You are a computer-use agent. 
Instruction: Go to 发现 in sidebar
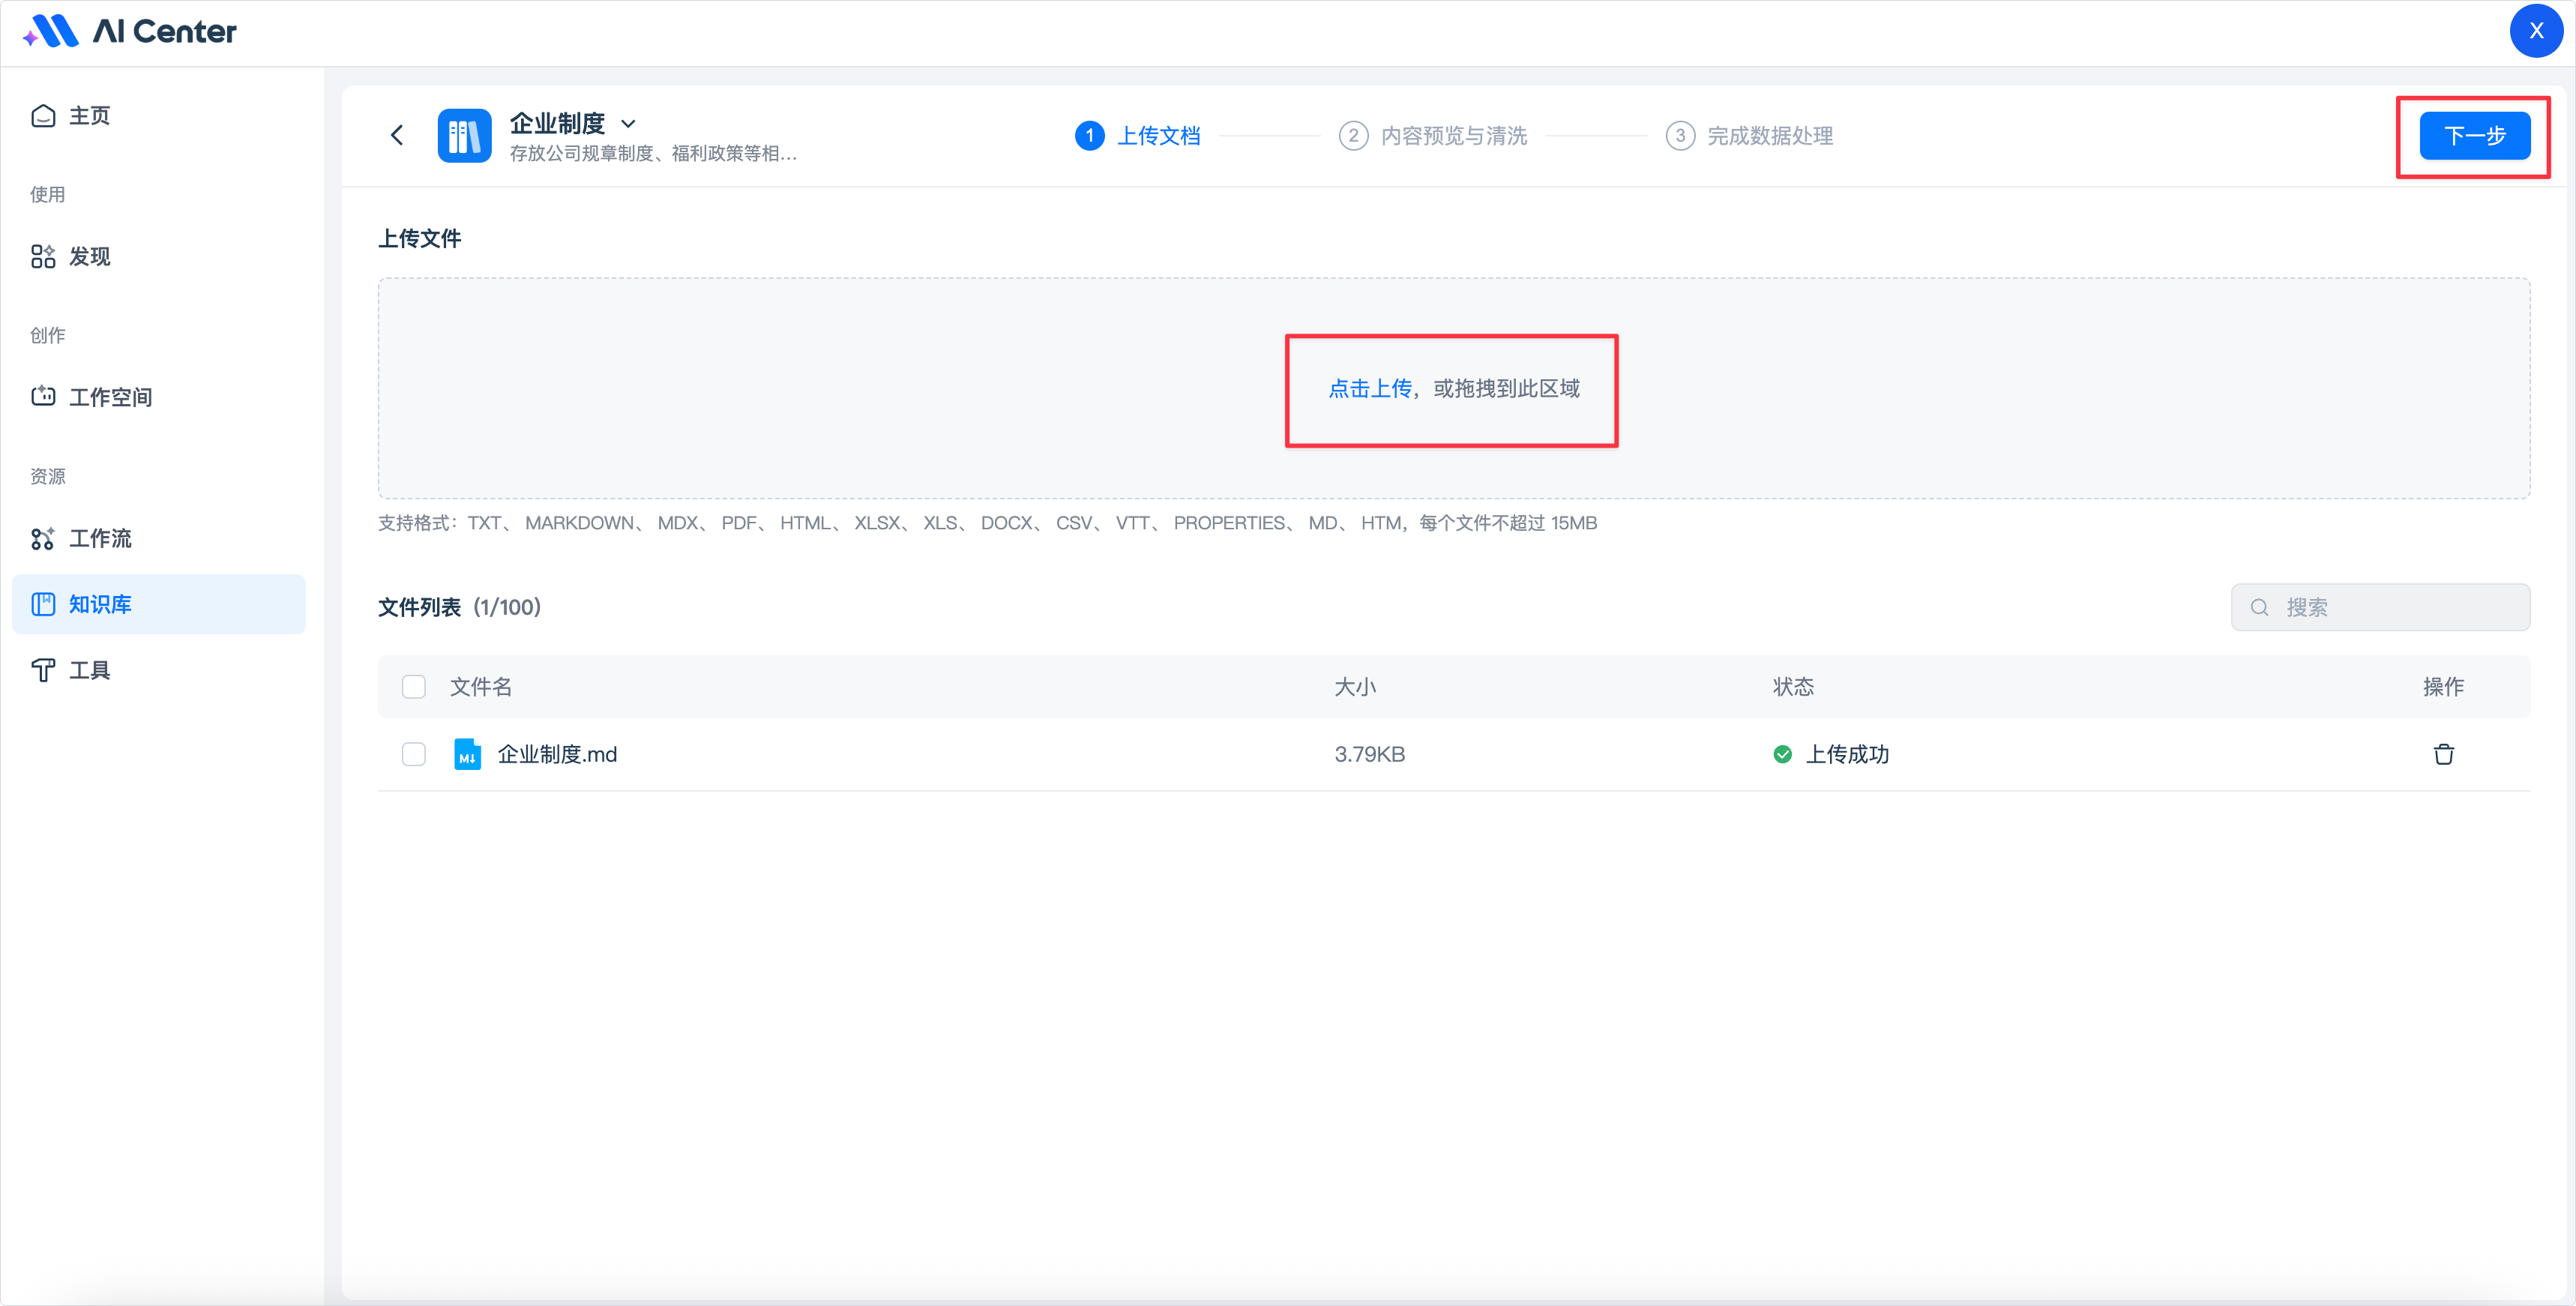(89, 257)
